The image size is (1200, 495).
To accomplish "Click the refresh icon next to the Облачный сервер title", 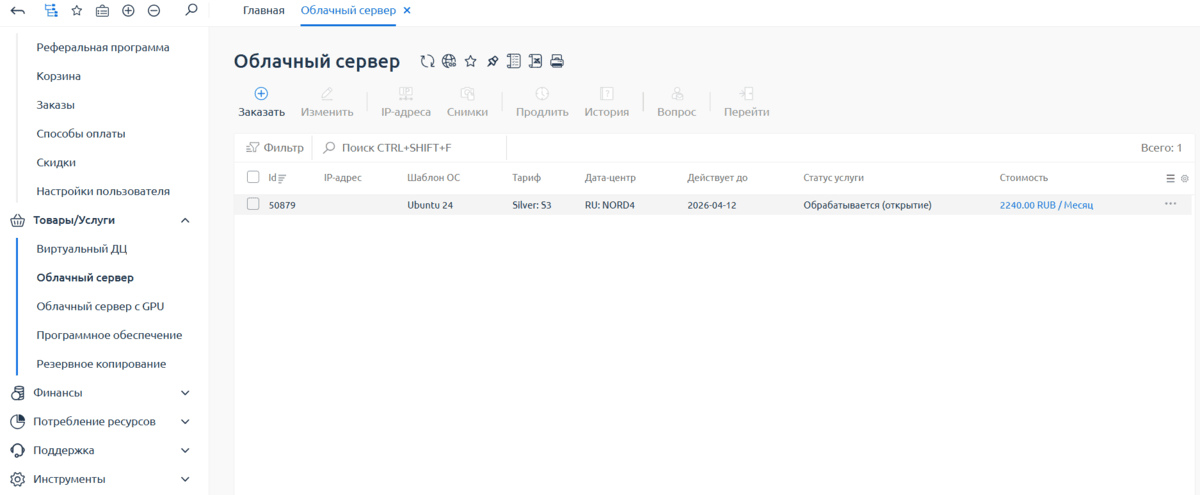I will (427, 61).
